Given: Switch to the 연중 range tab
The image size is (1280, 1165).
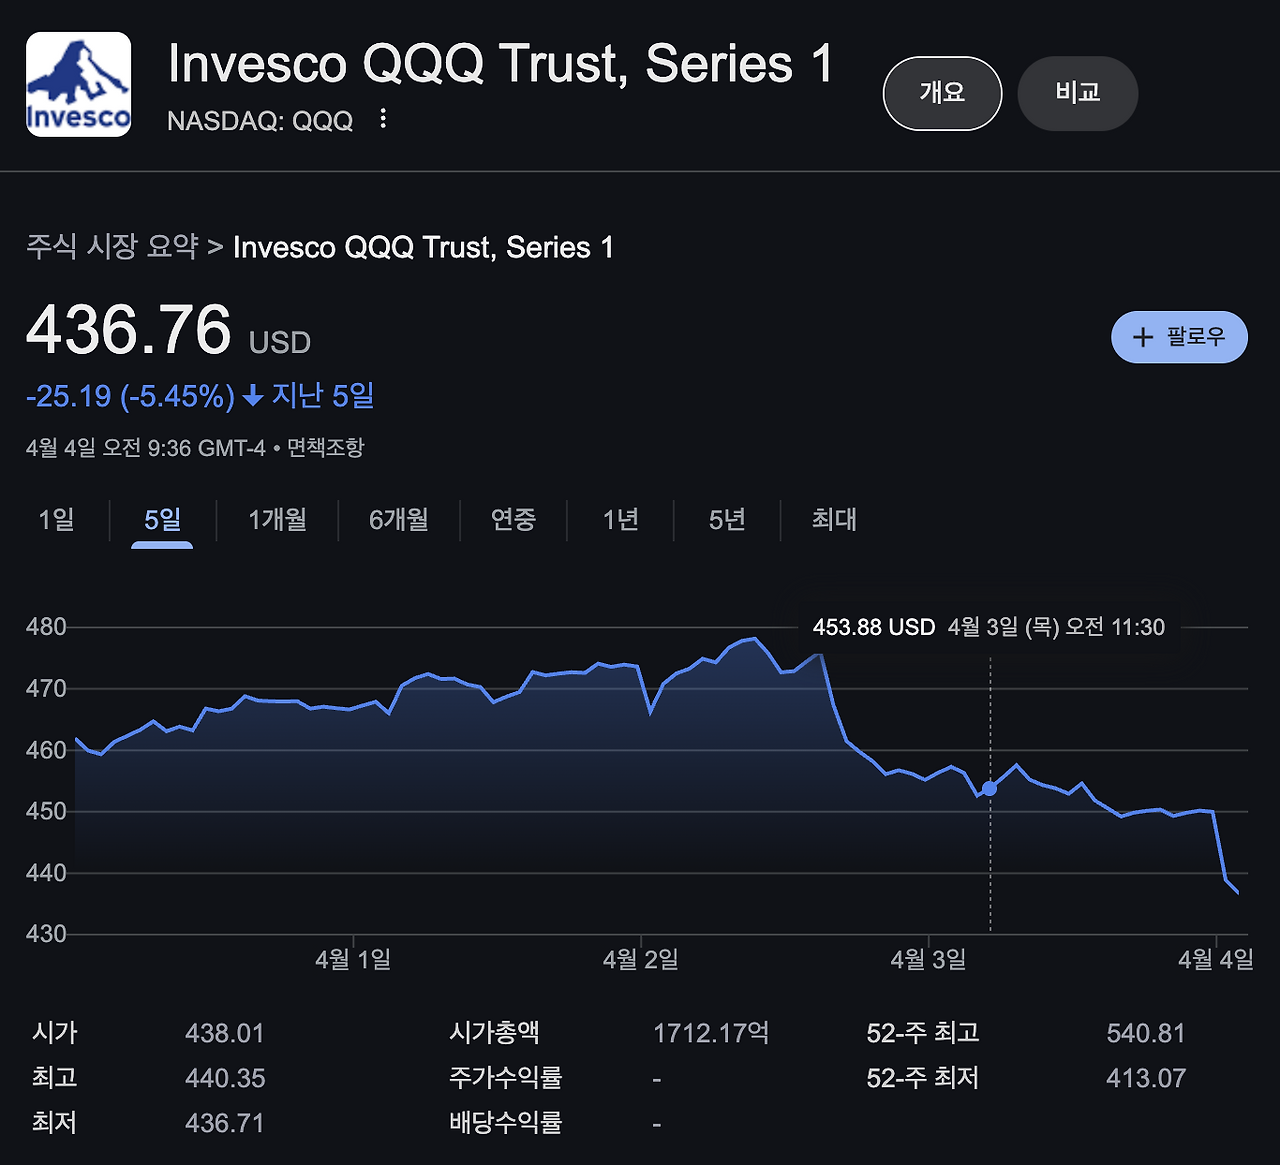Looking at the screenshot, I should [514, 520].
